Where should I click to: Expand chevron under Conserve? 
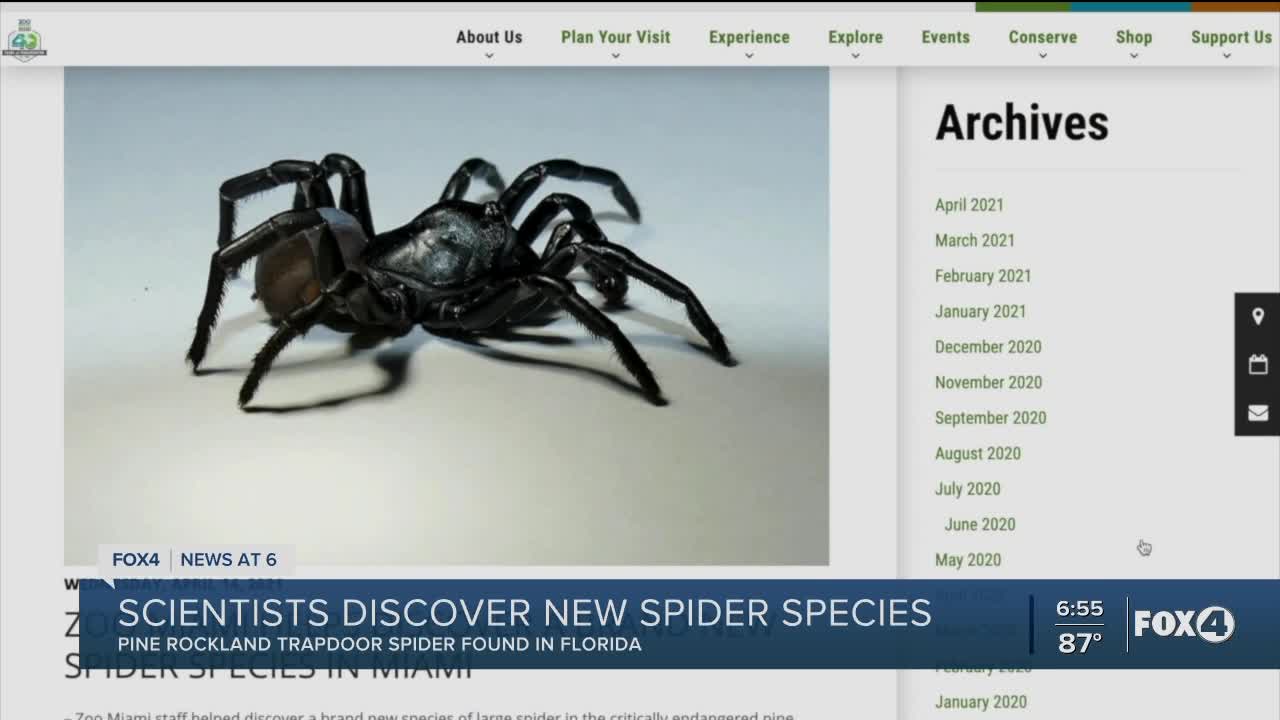point(1042,56)
